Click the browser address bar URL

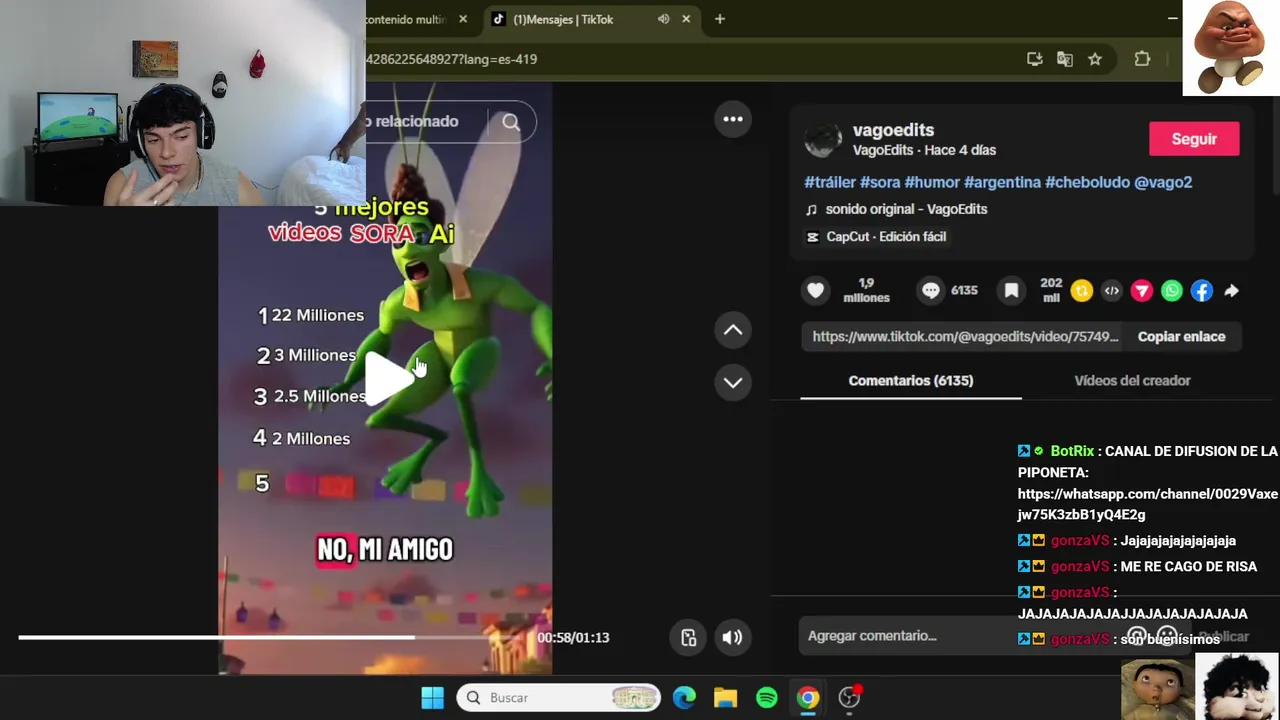point(451,59)
